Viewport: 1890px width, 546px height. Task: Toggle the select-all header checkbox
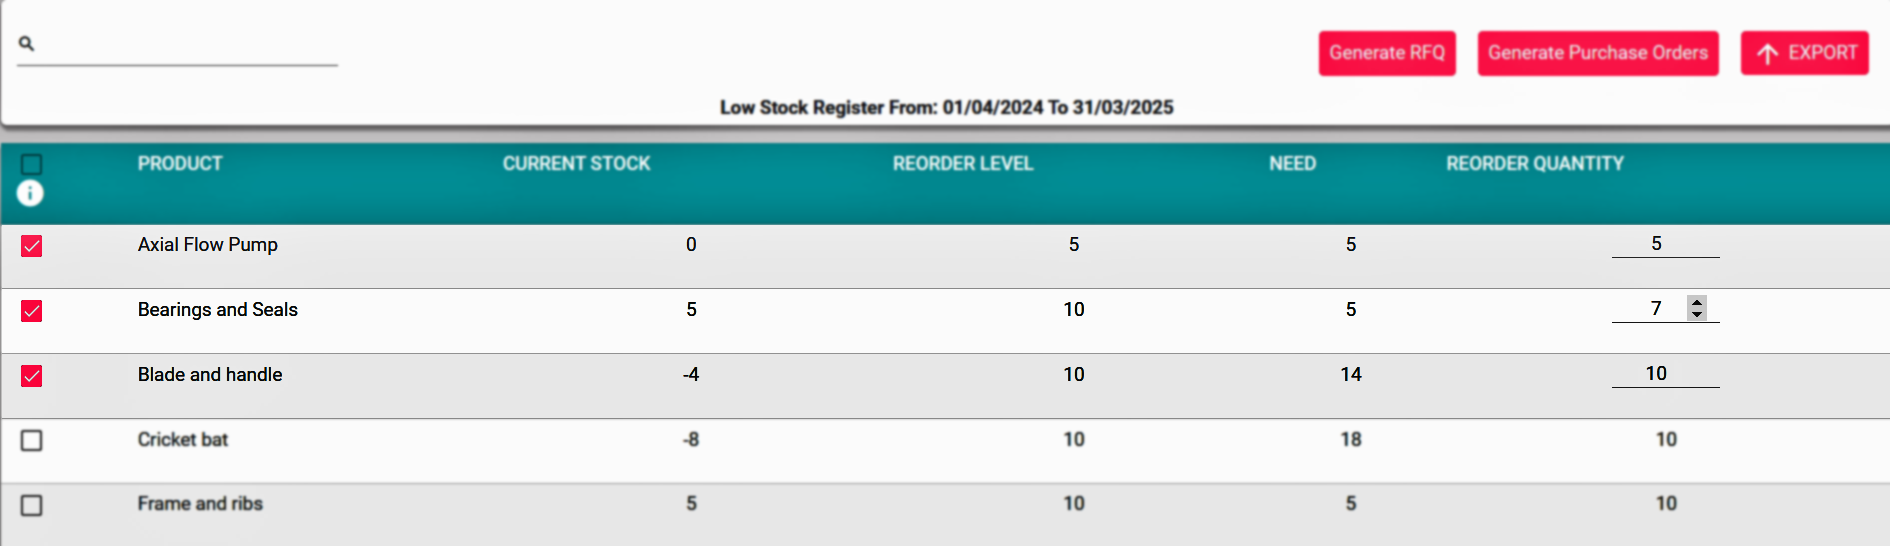click(32, 164)
